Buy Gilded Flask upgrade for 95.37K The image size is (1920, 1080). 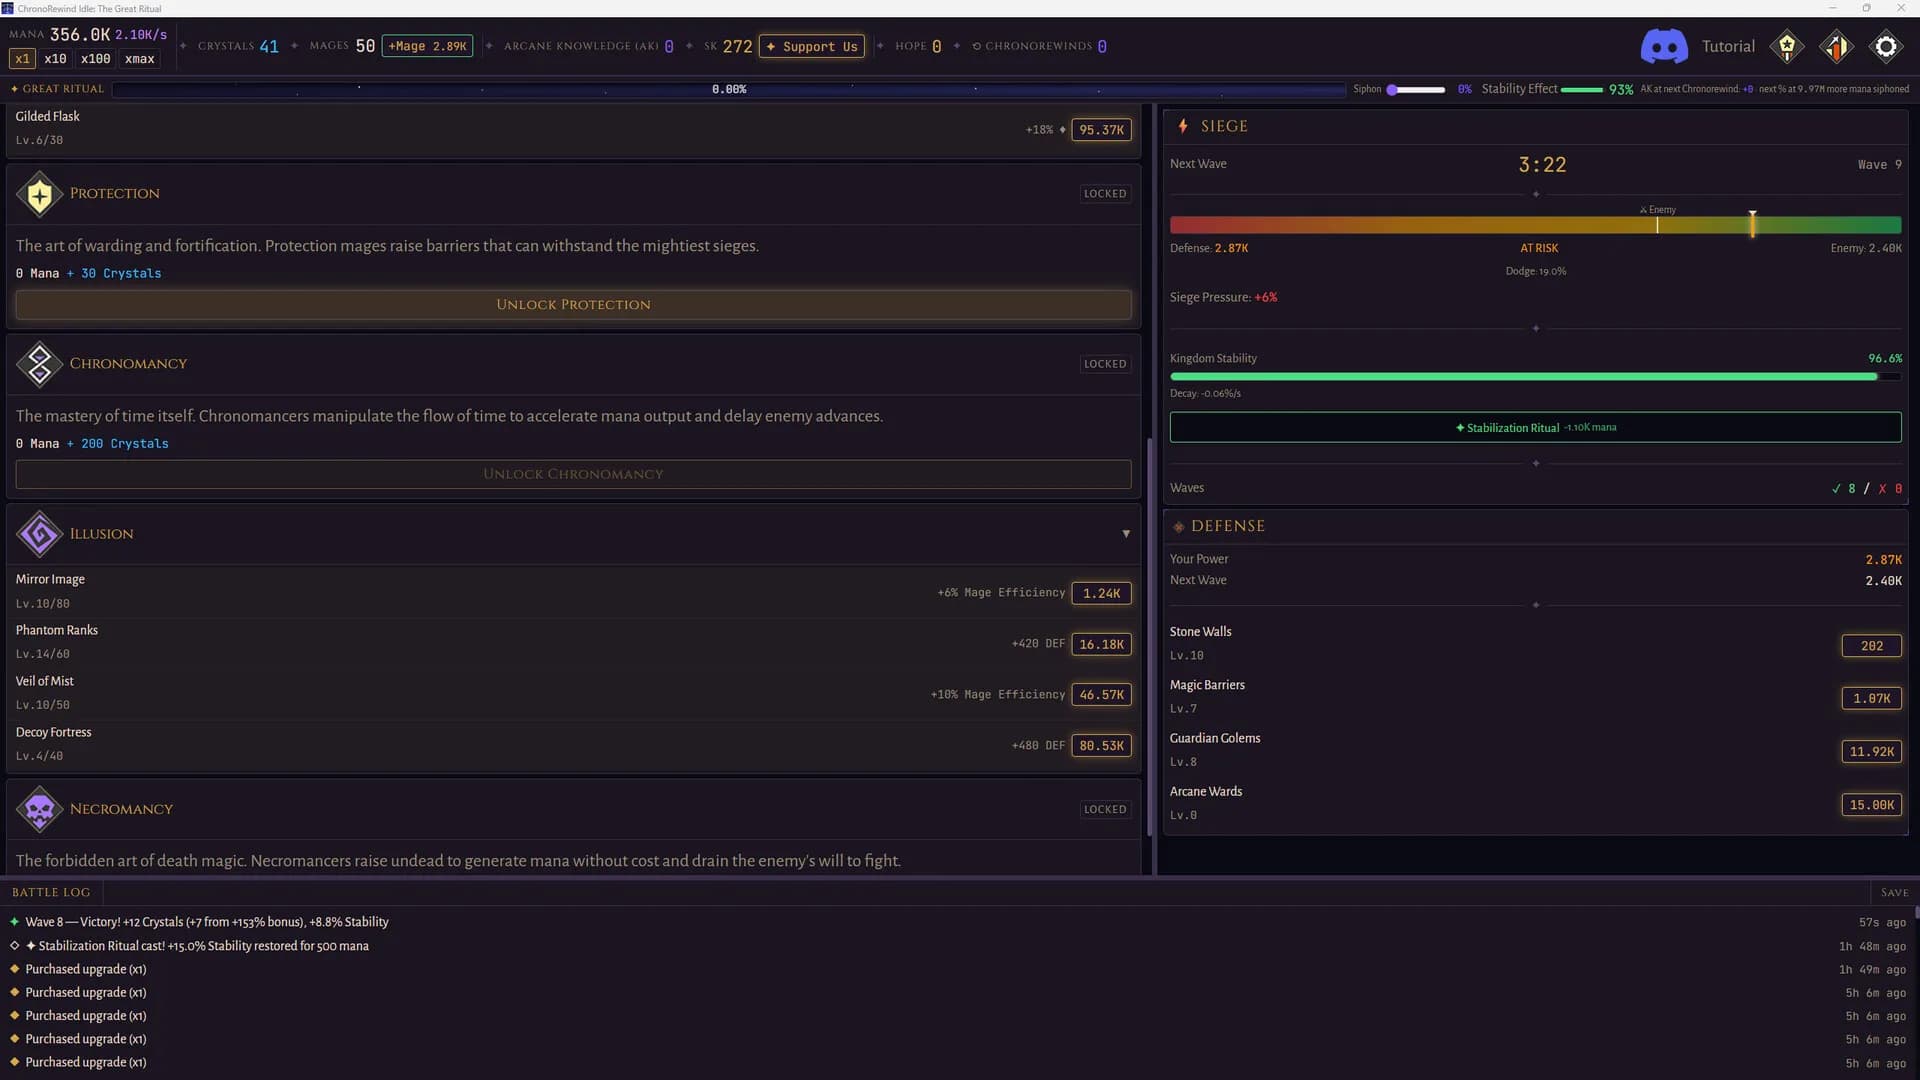point(1101,130)
